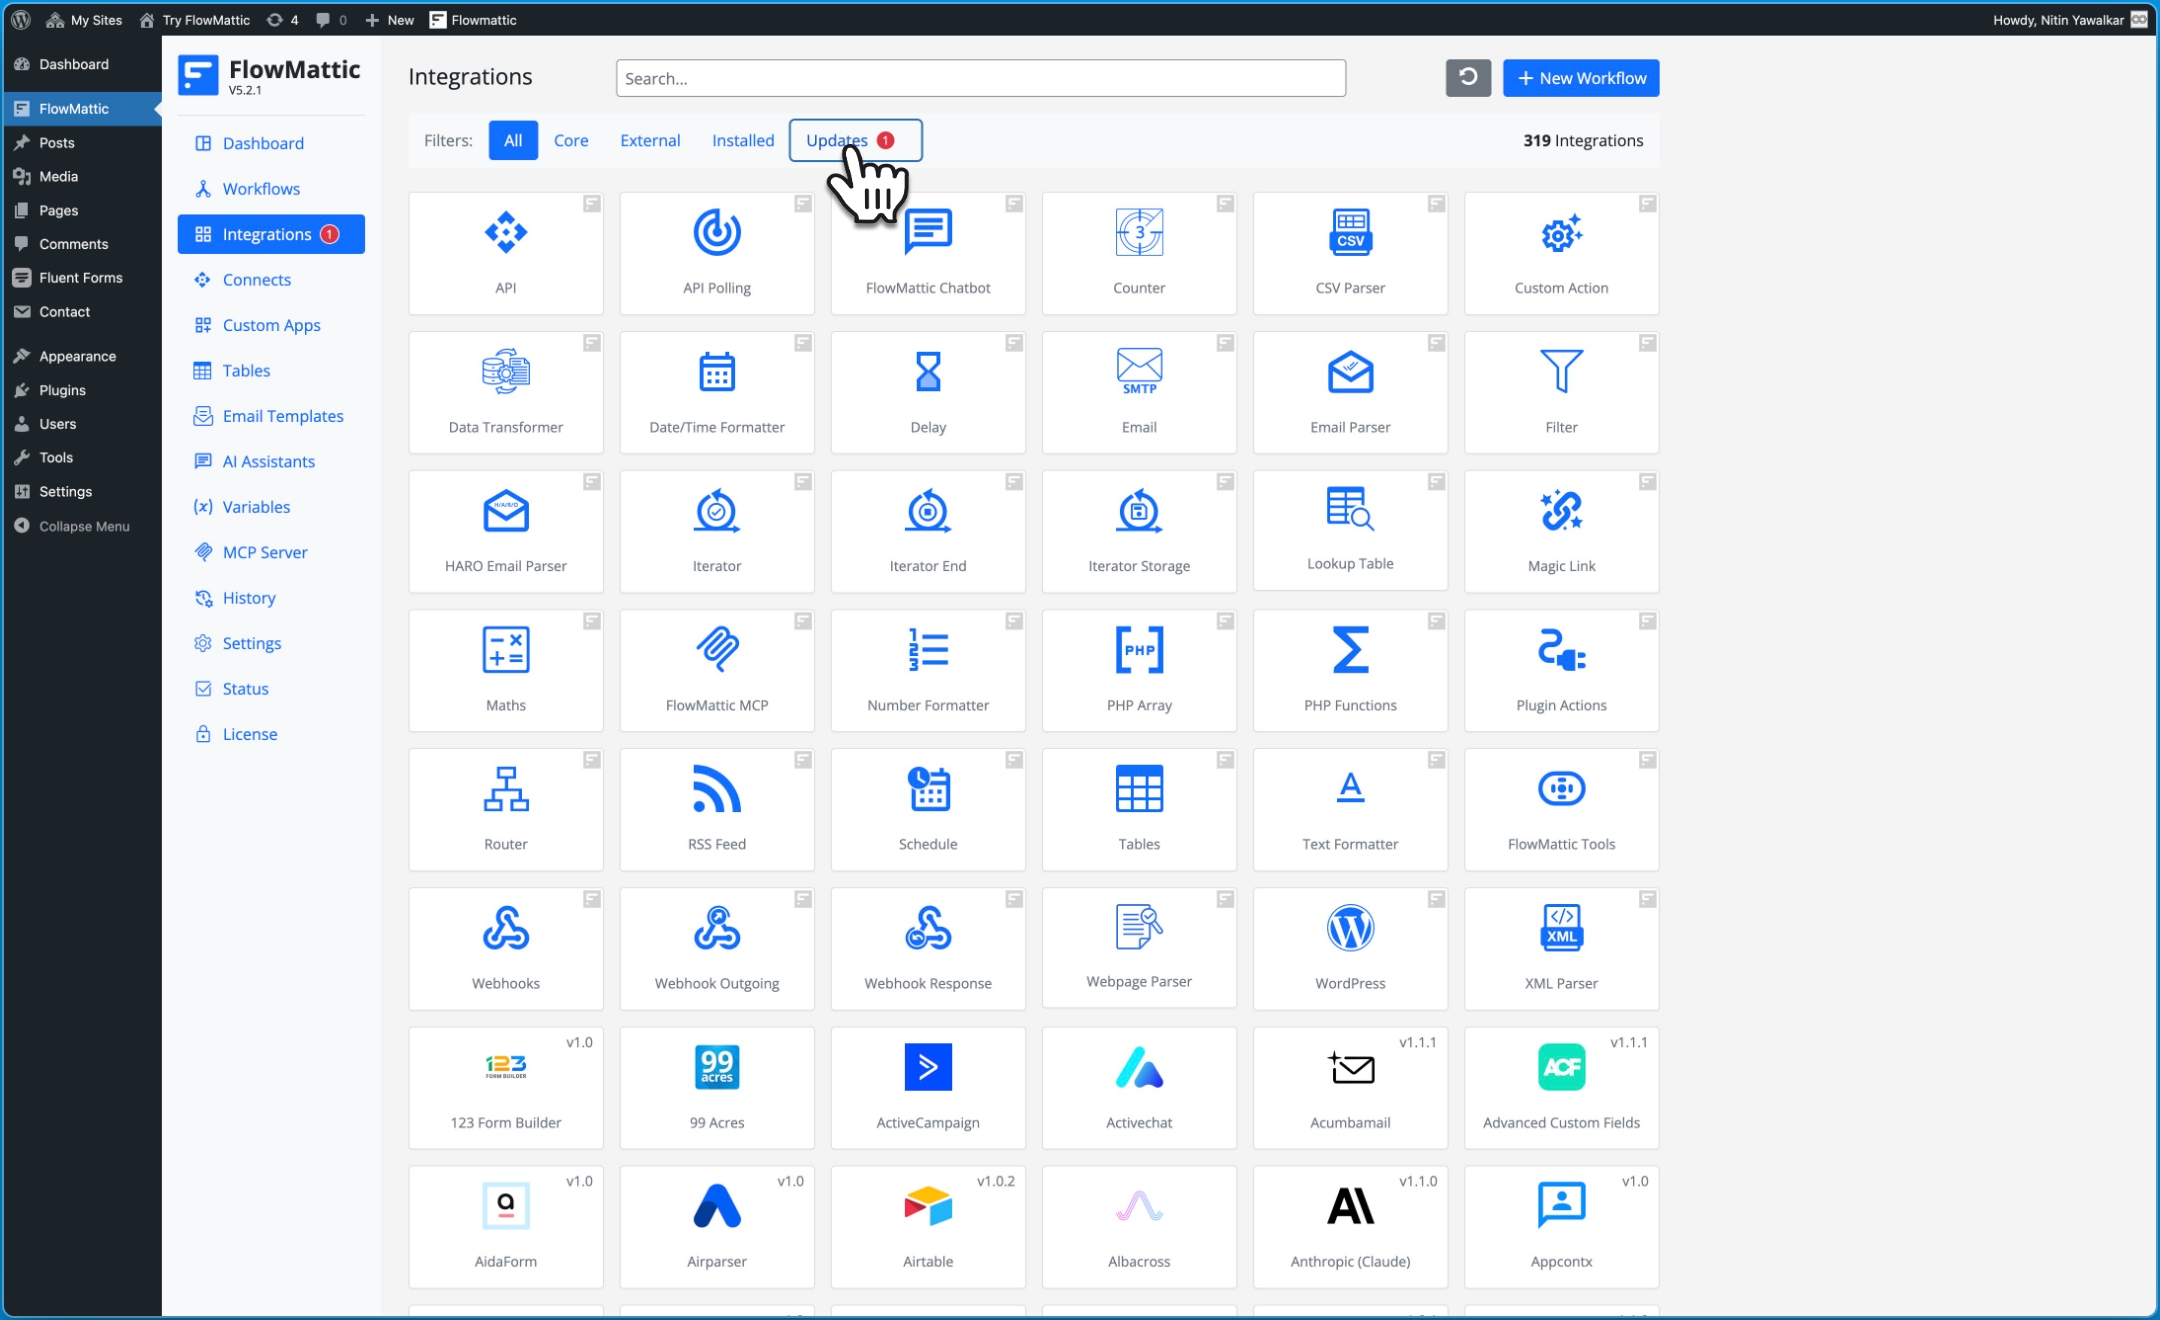Open Fluent Forms in WordPress menu
This screenshot has width=2160, height=1320.
click(80, 277)
